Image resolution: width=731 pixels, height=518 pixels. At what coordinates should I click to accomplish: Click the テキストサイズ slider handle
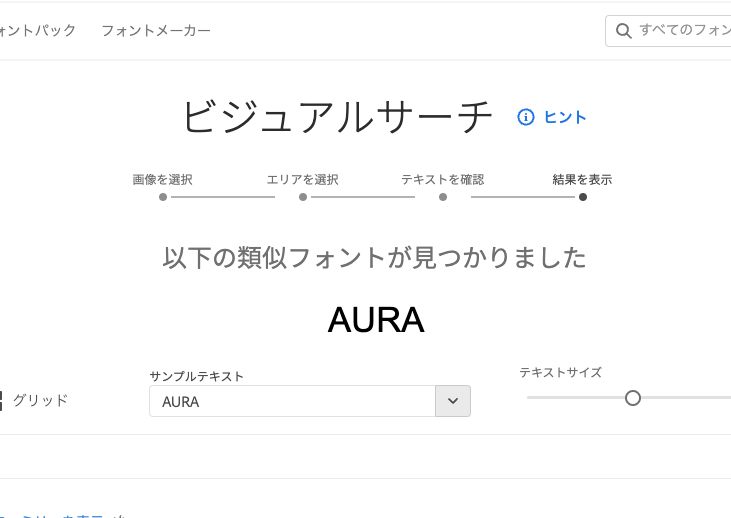pyautogui.click(x=633, y=398)
